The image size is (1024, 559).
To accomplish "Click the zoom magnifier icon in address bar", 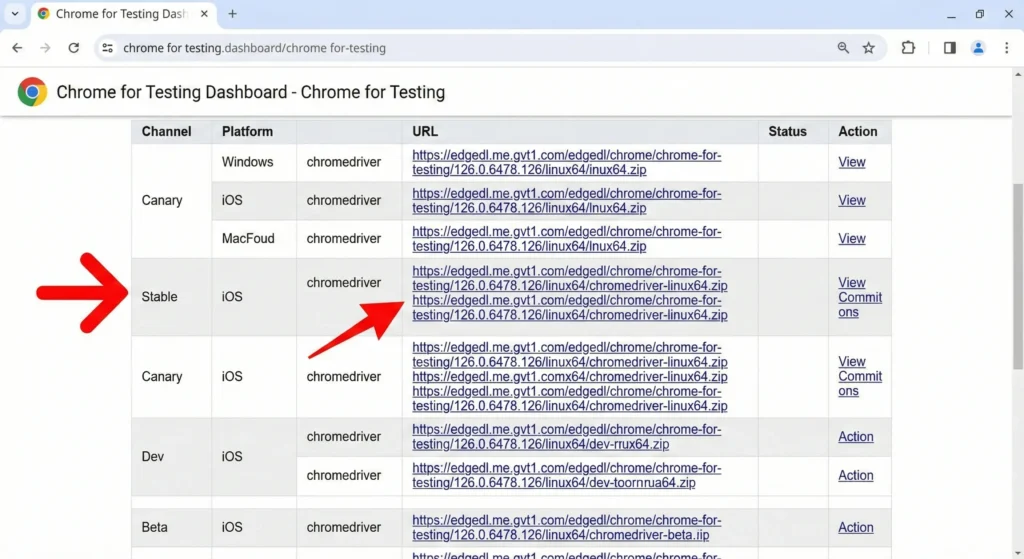I will [x=843, y=48].
